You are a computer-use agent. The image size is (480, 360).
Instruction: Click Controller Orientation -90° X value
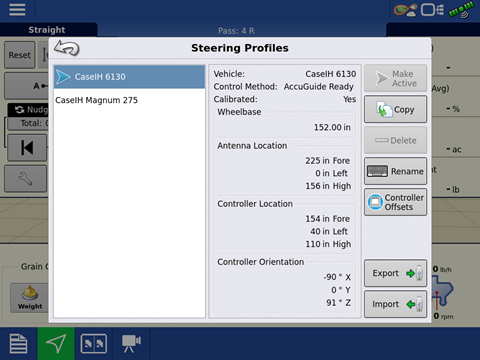(337, 277)
